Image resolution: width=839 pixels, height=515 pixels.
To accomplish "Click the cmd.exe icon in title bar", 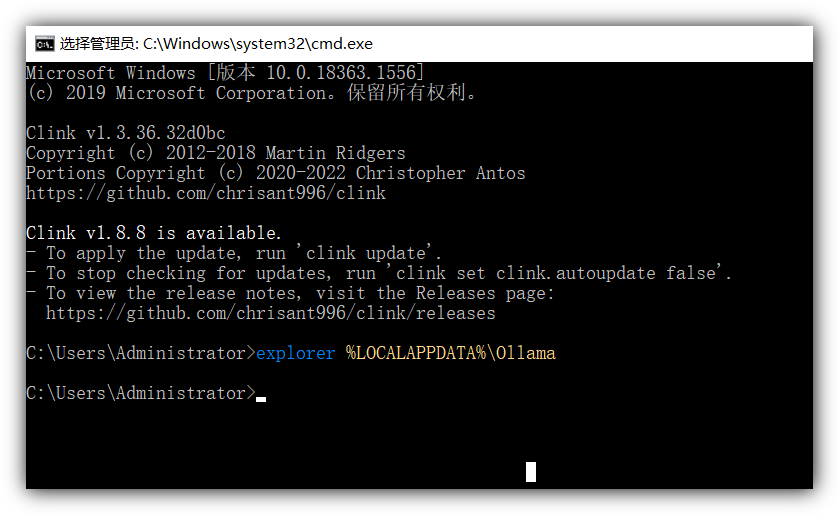I will pos(45,43).
